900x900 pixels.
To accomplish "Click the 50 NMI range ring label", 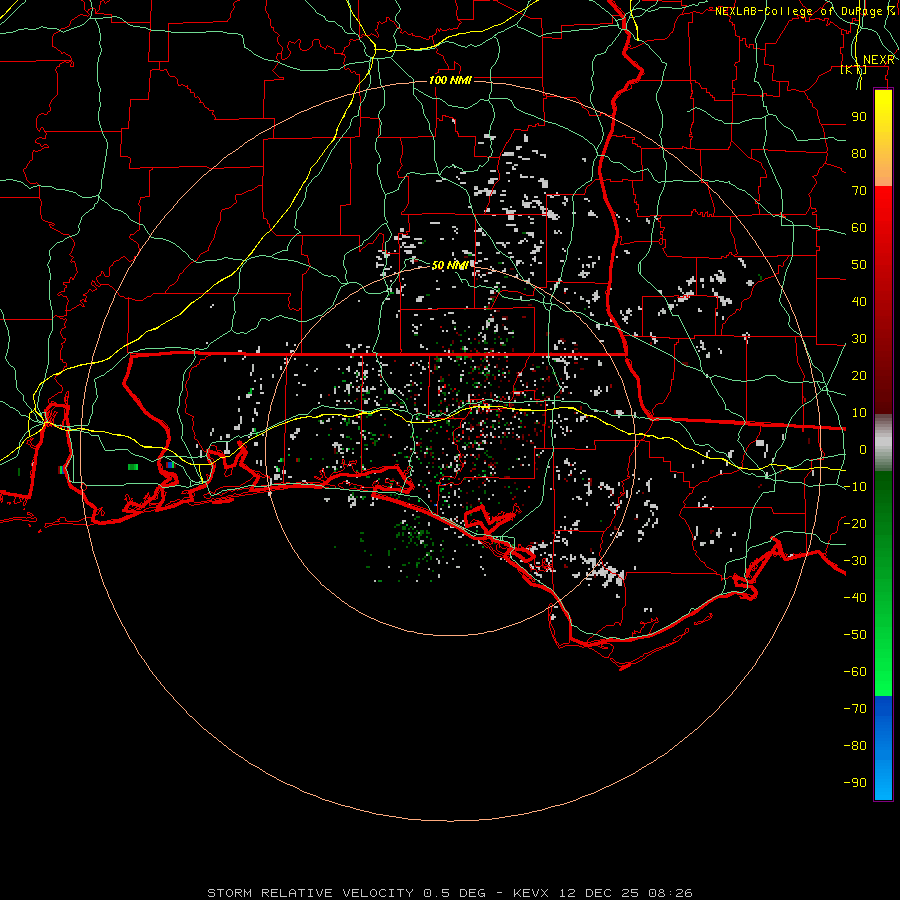I will pos(449,265).
